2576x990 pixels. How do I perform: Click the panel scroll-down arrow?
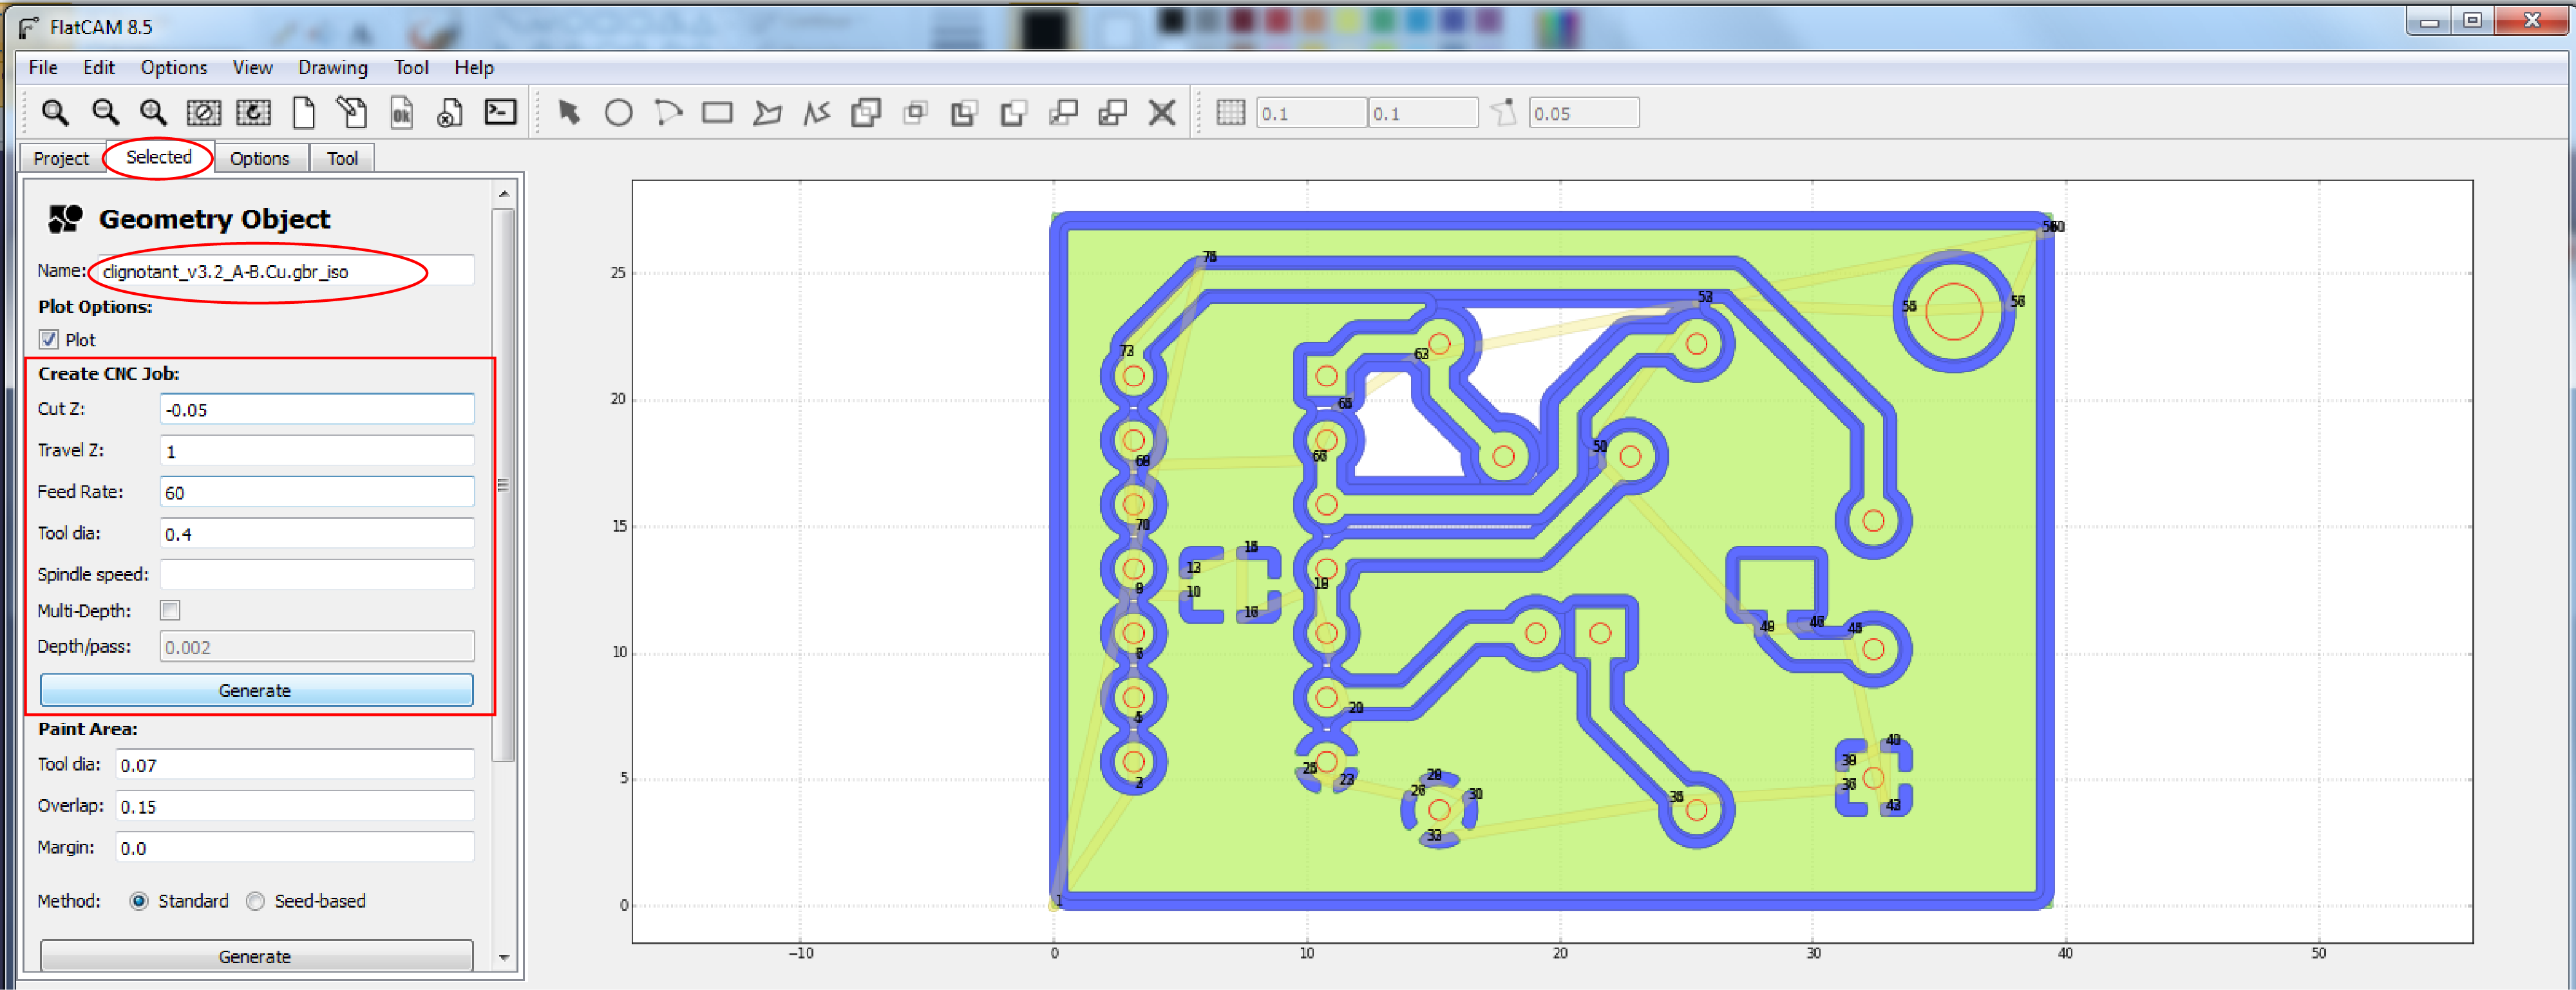[x=504, y=957]
